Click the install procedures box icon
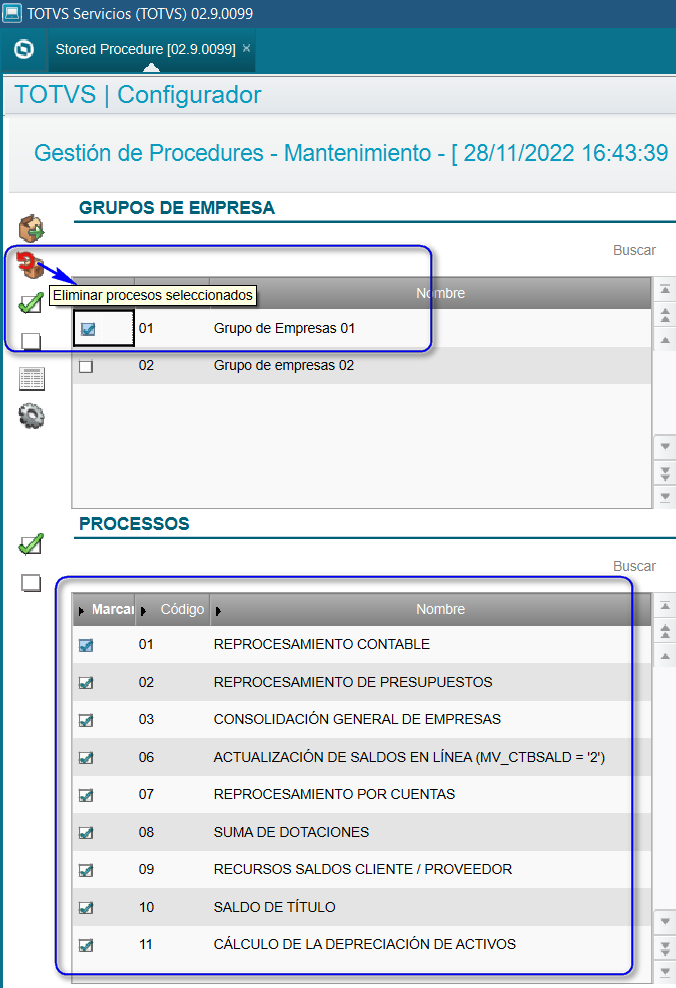The width and height of the screenshot is (676, 988). [31, 228]
